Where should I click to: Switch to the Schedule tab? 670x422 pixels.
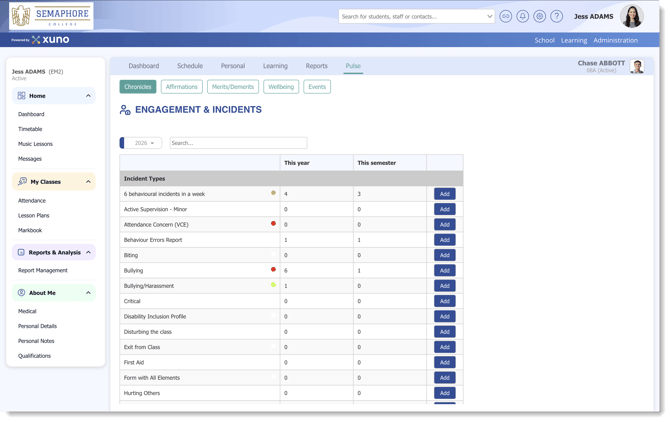click(190, 66)
